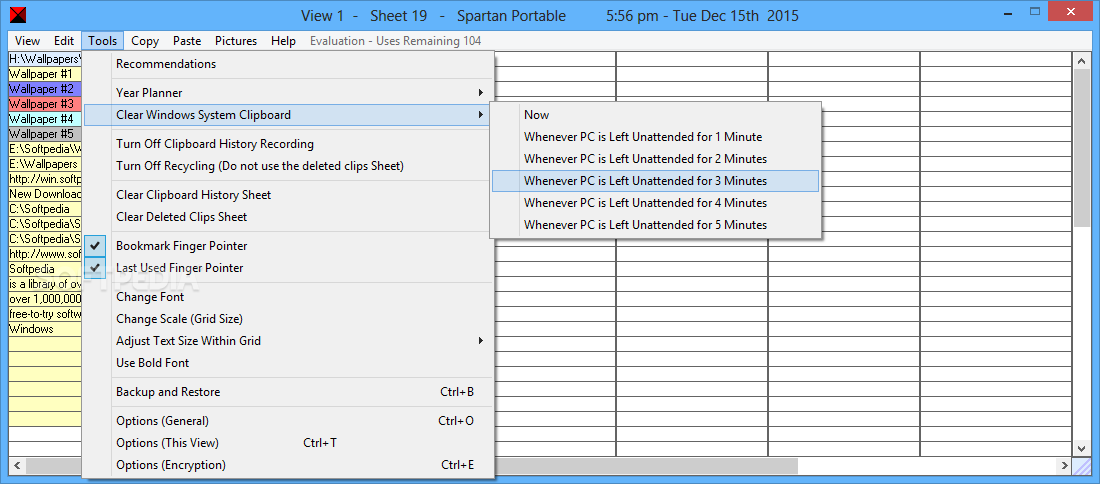This screenshot has width=1100, height=484.
Task: Open the Edit menu
Action: pos(64,41)
